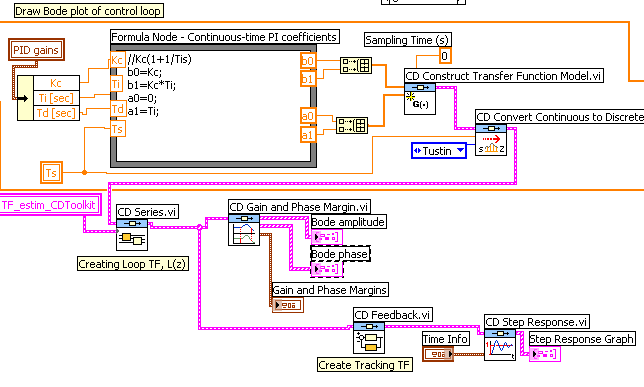Select the CD Convert Continuous to Discrete node icon

pyautogui.click(x=491, y=140)
